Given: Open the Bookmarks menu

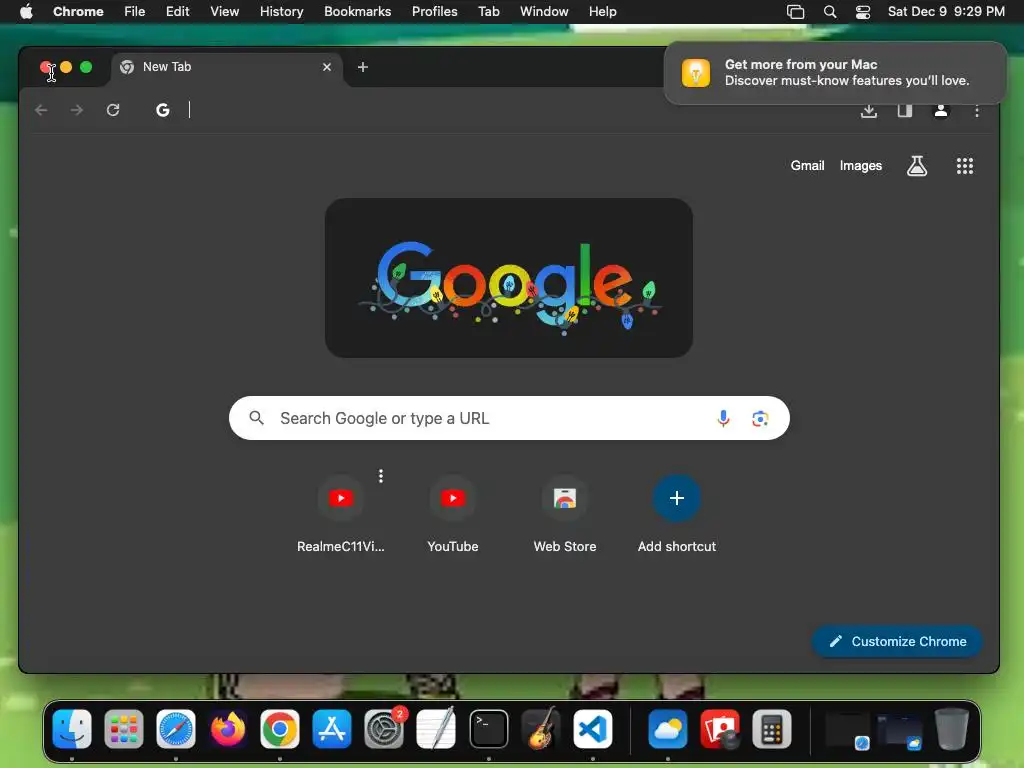Looking at the screenshot, I should click(x=357, y=11).
